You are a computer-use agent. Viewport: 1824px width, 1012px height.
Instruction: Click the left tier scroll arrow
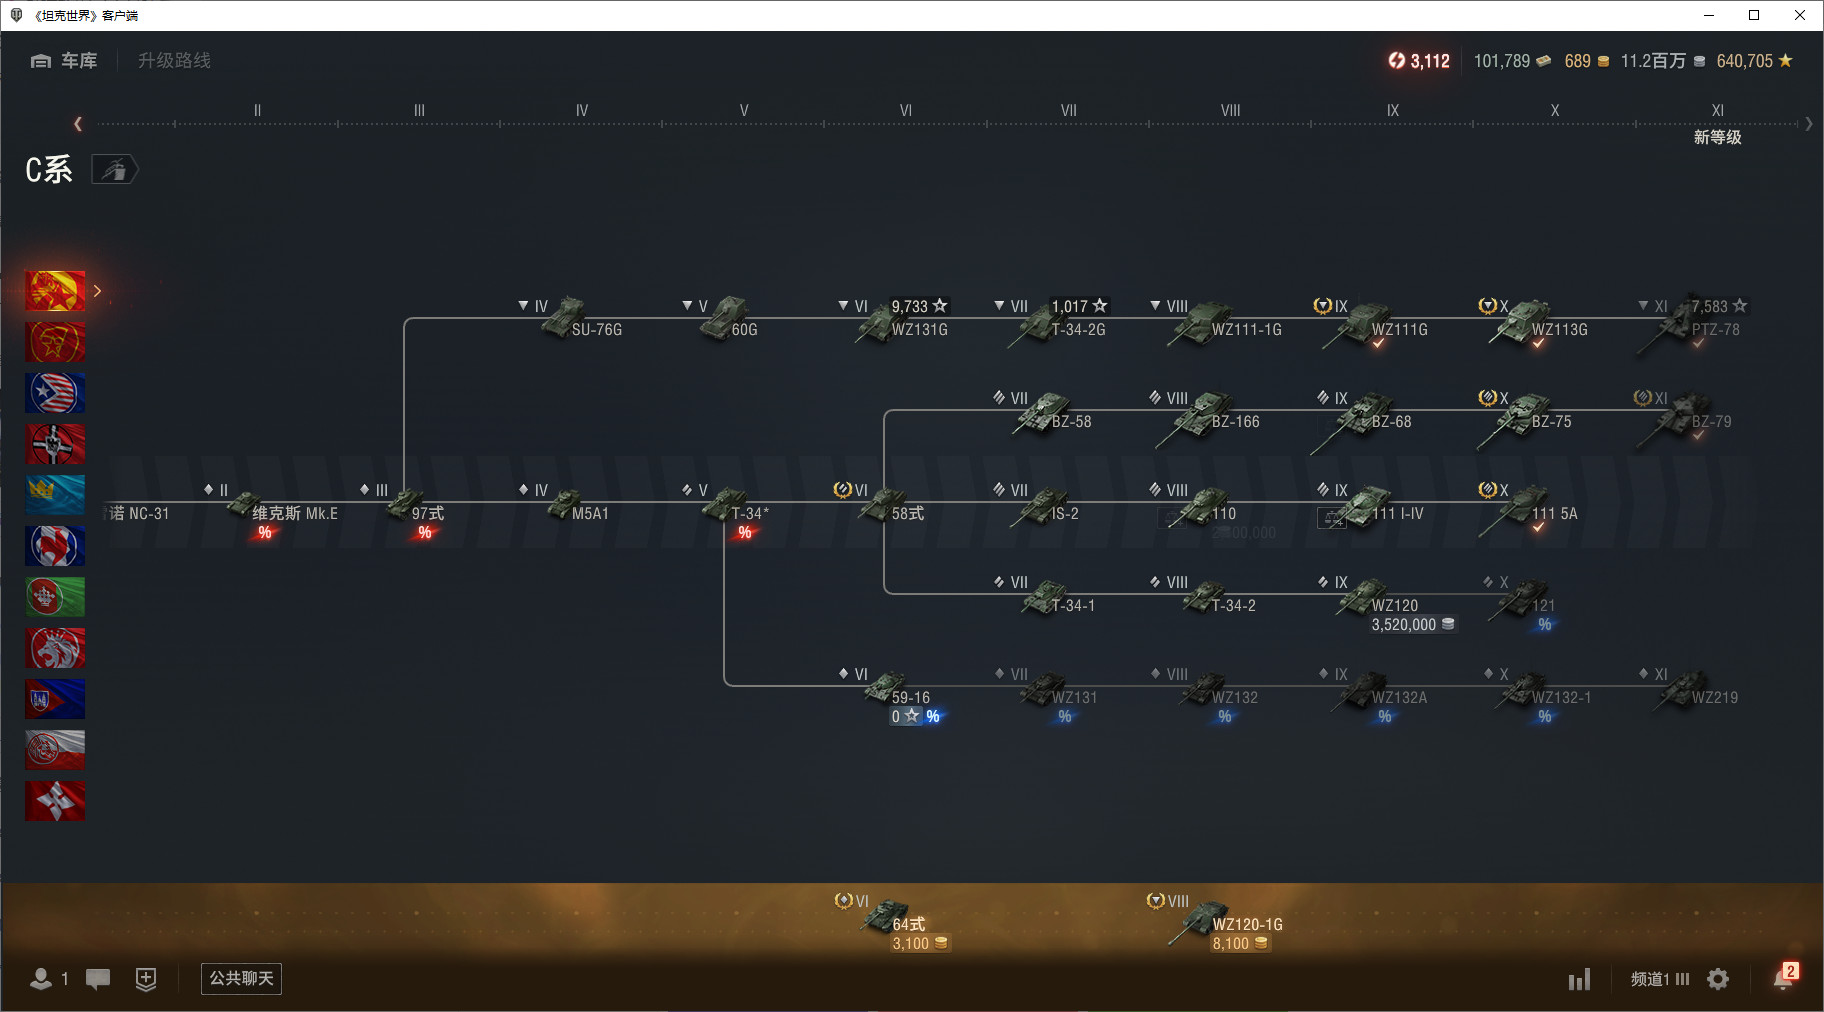tap(78, 124)
